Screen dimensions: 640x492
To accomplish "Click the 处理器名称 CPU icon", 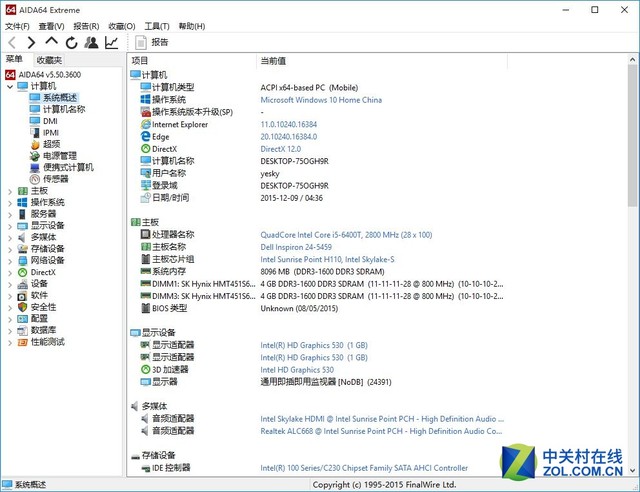I will 145,234.
